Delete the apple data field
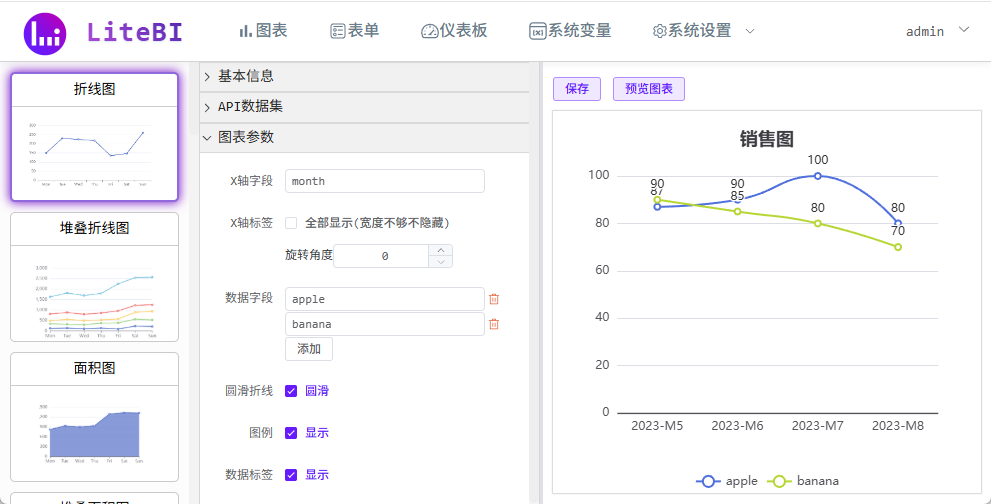The image size is (991, 504). (494, 299)
